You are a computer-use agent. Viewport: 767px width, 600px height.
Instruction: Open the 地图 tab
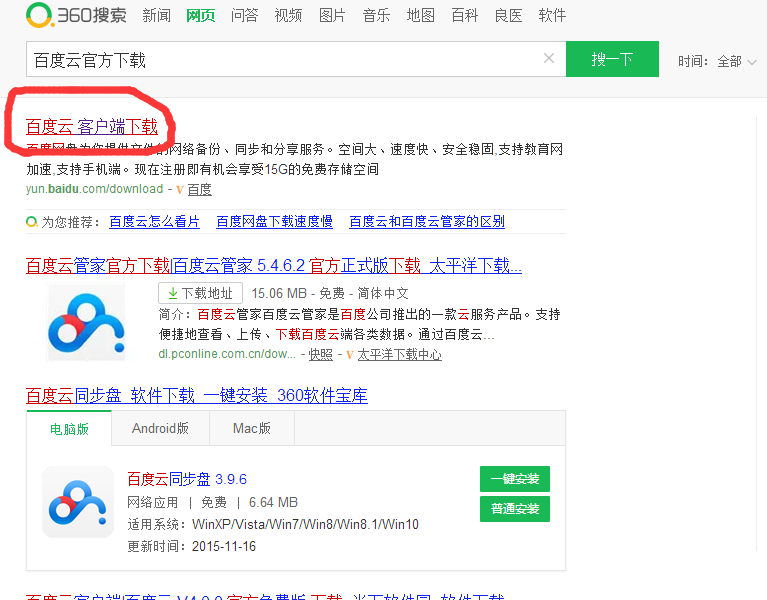420,16
